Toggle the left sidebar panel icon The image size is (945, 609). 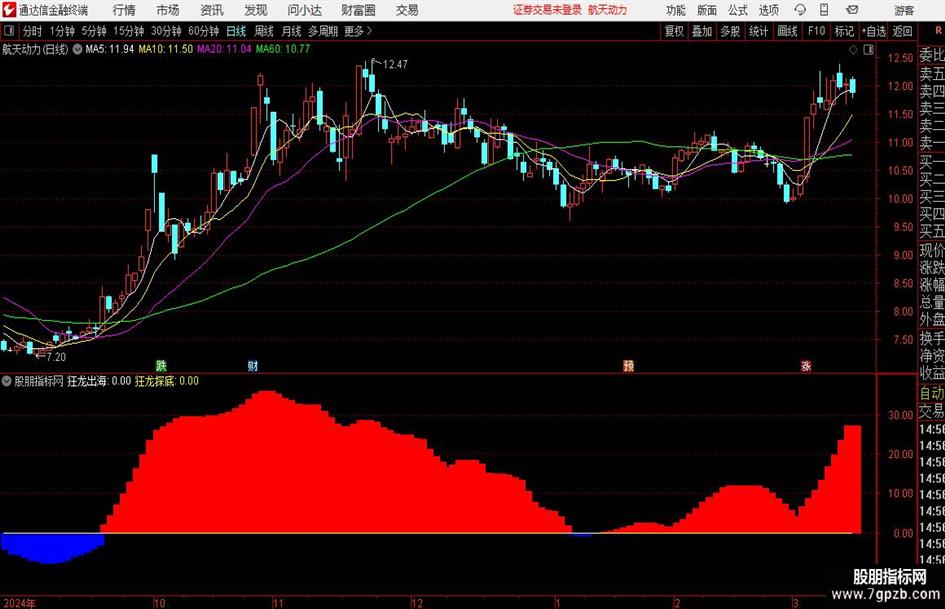pos(8,31)
